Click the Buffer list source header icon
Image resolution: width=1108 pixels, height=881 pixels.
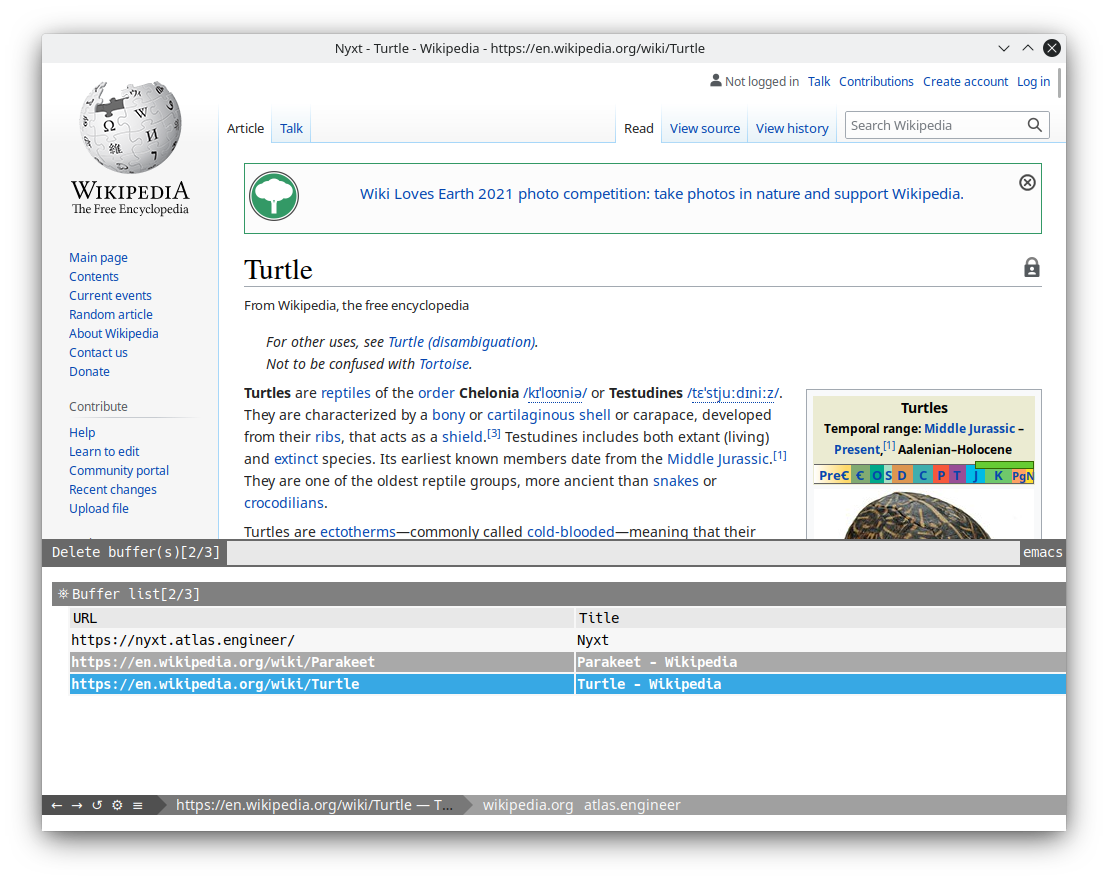click(63, 594)
